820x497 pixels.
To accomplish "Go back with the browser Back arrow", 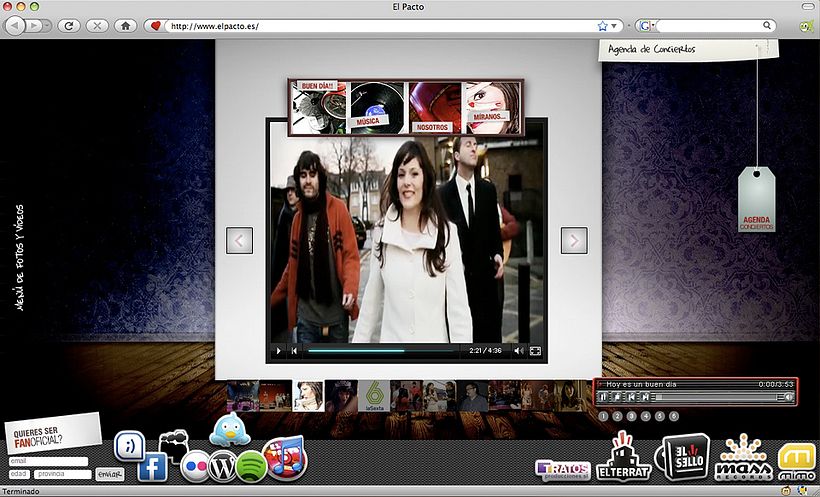I will 16,25.
